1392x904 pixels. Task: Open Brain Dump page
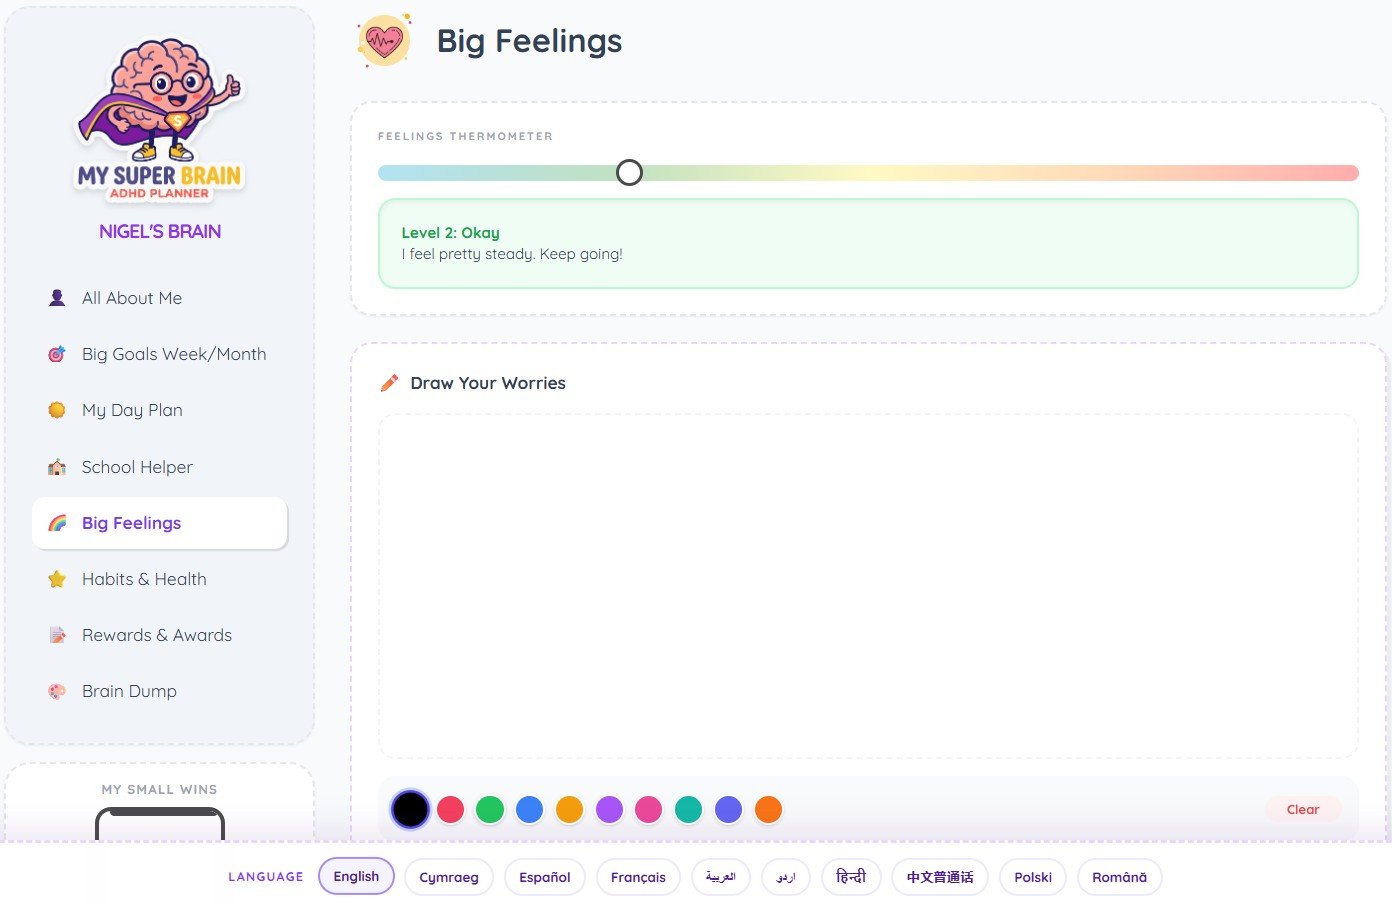160,691
